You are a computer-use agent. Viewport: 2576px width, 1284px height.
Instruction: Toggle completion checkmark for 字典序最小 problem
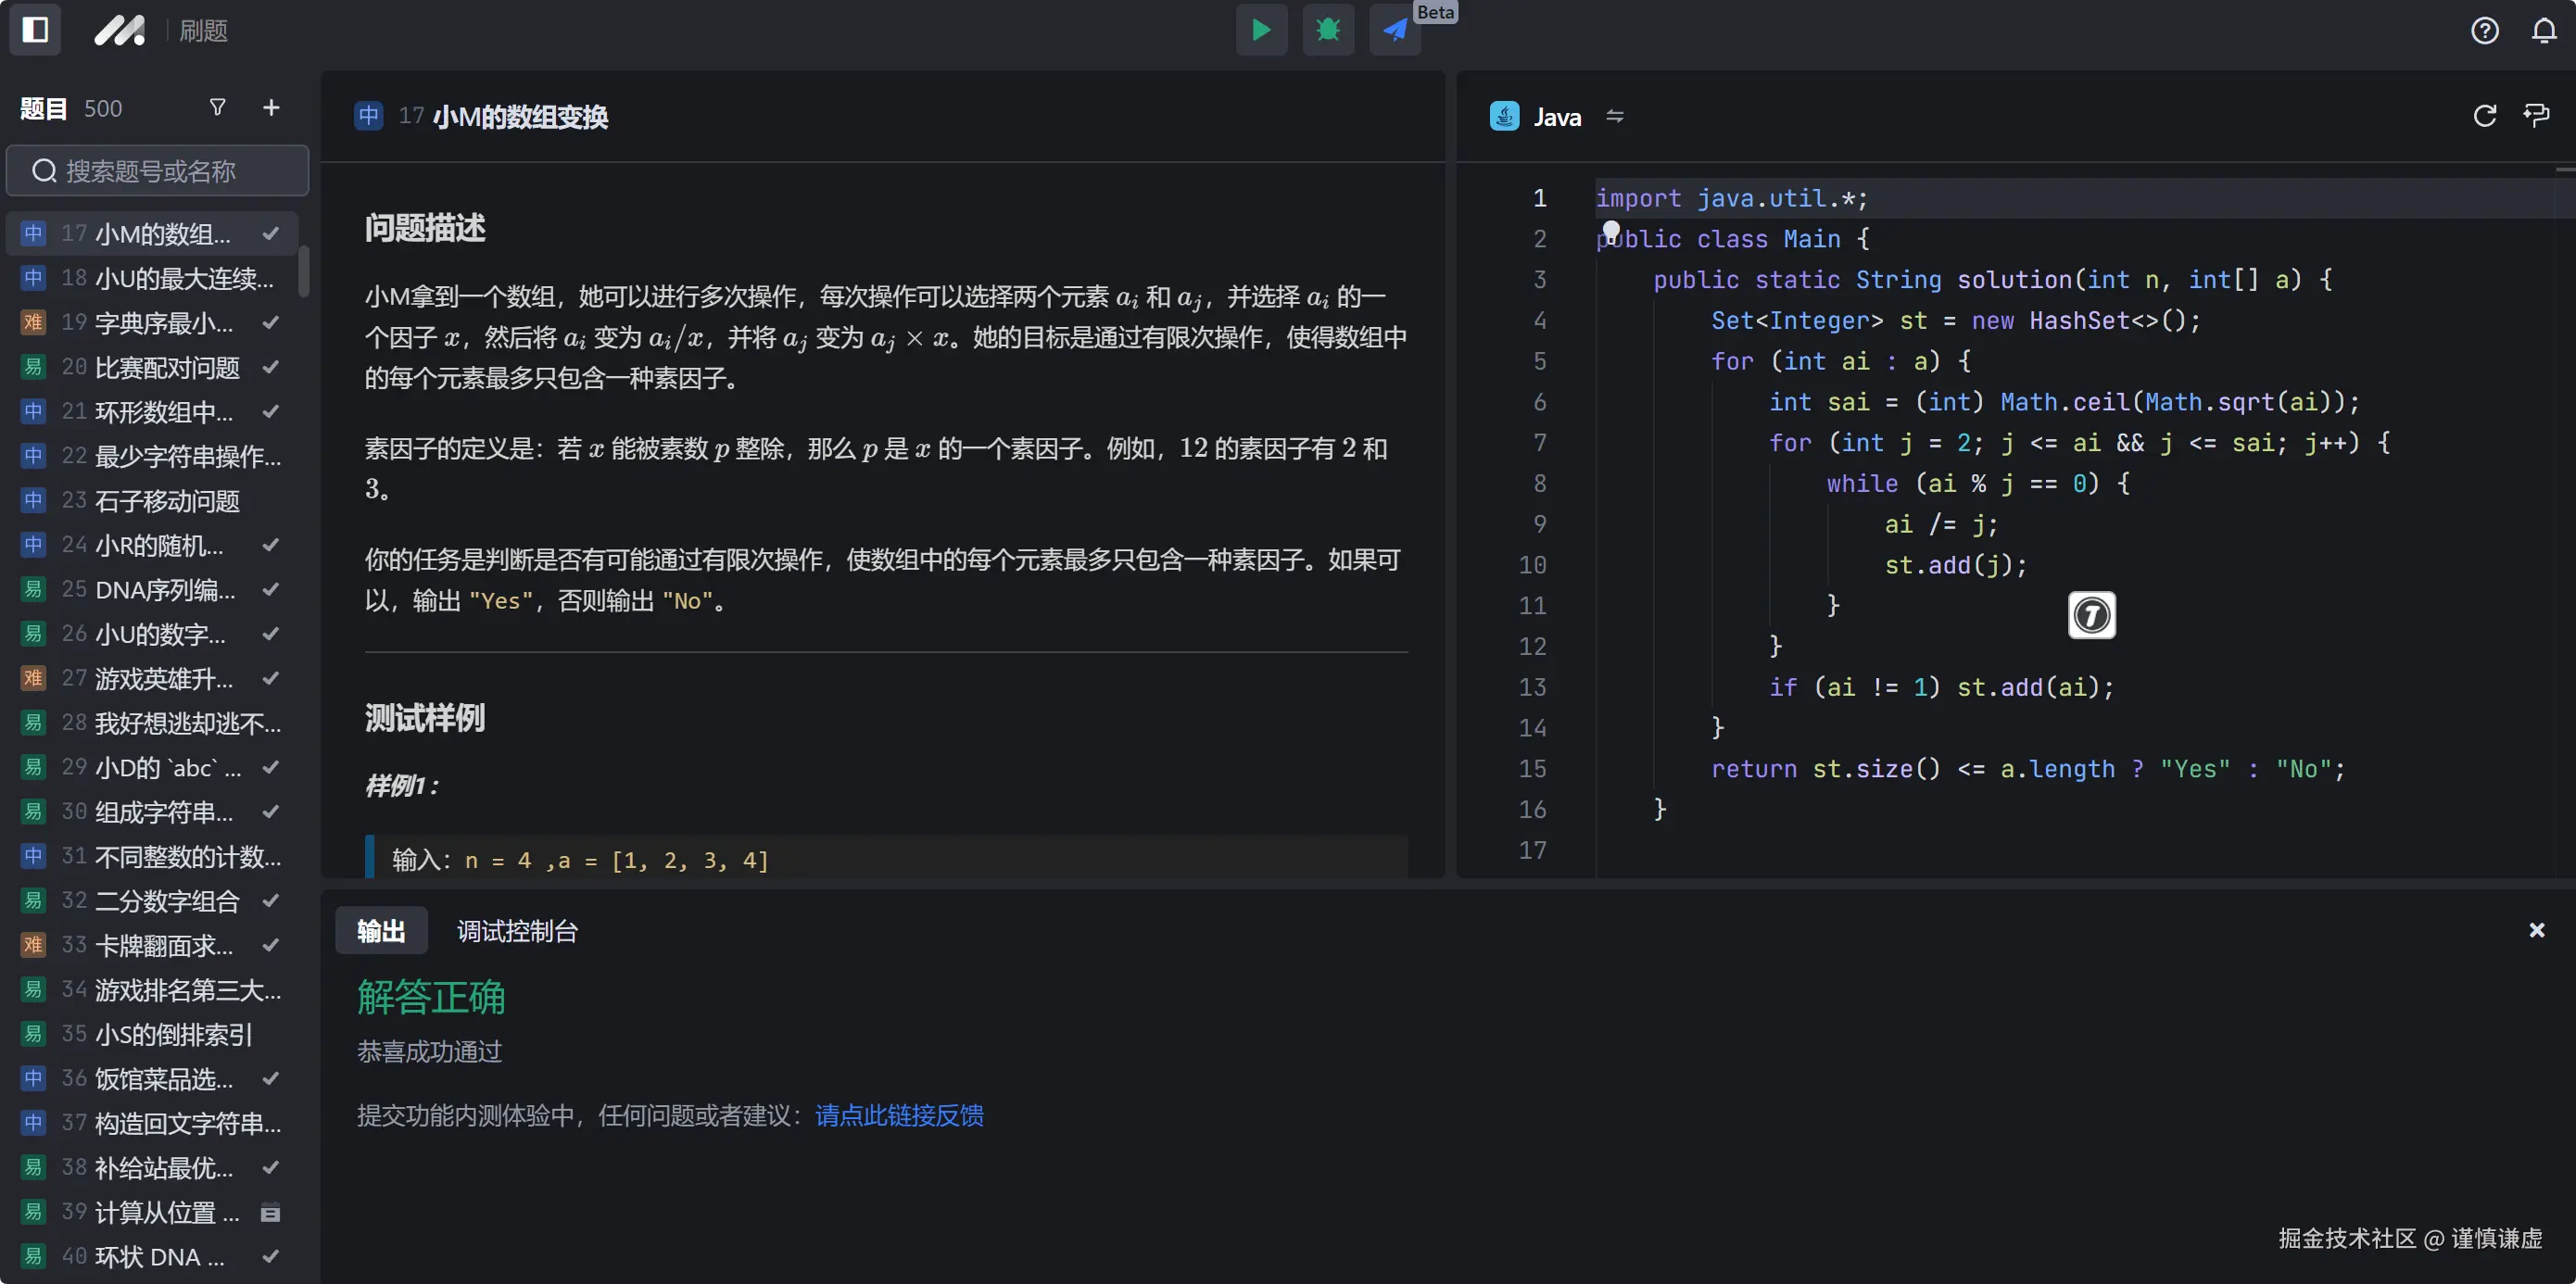click(x=271, y=322)
